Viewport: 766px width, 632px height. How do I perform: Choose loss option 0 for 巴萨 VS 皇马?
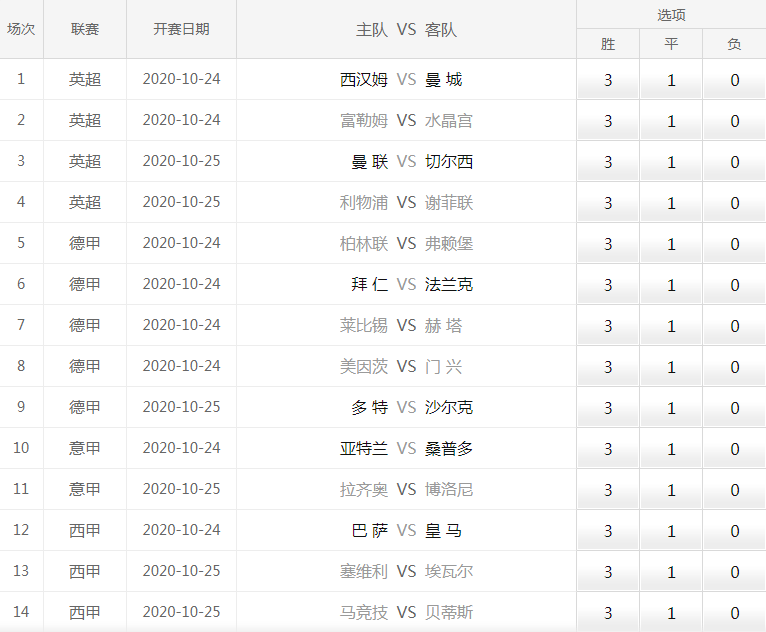click(734, 531)
